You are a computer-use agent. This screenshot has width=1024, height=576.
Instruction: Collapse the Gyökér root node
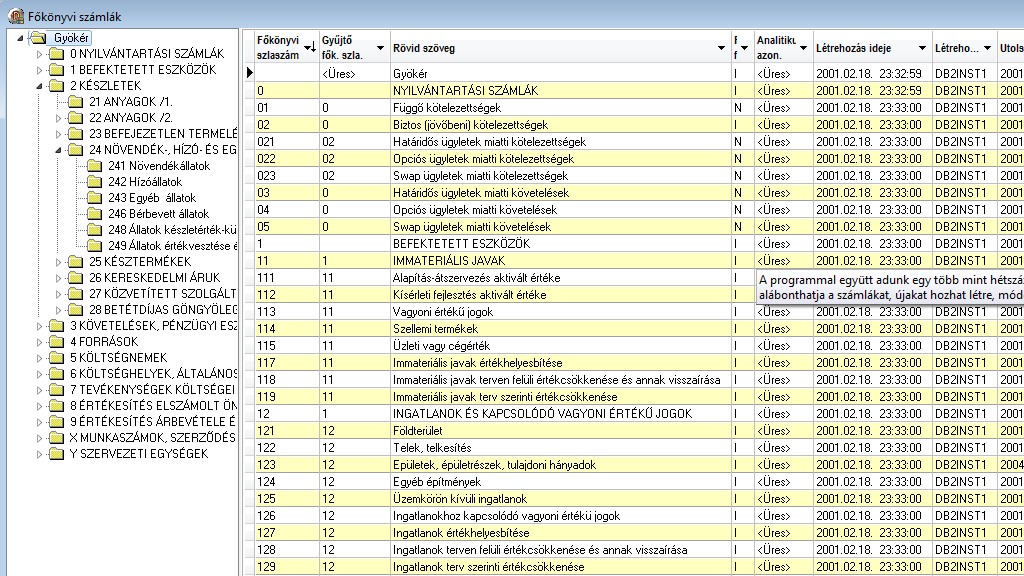(x=20, y=38)
